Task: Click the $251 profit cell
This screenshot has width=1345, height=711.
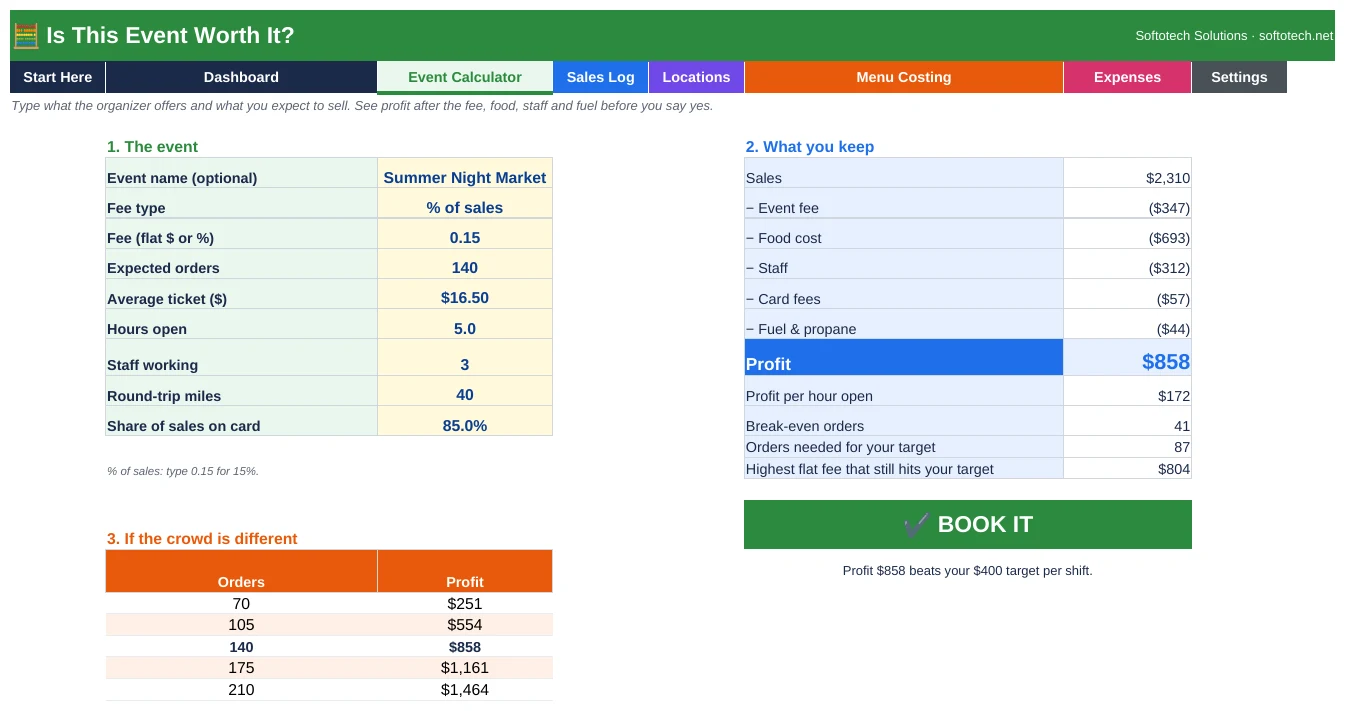Action: click(465, 603)
